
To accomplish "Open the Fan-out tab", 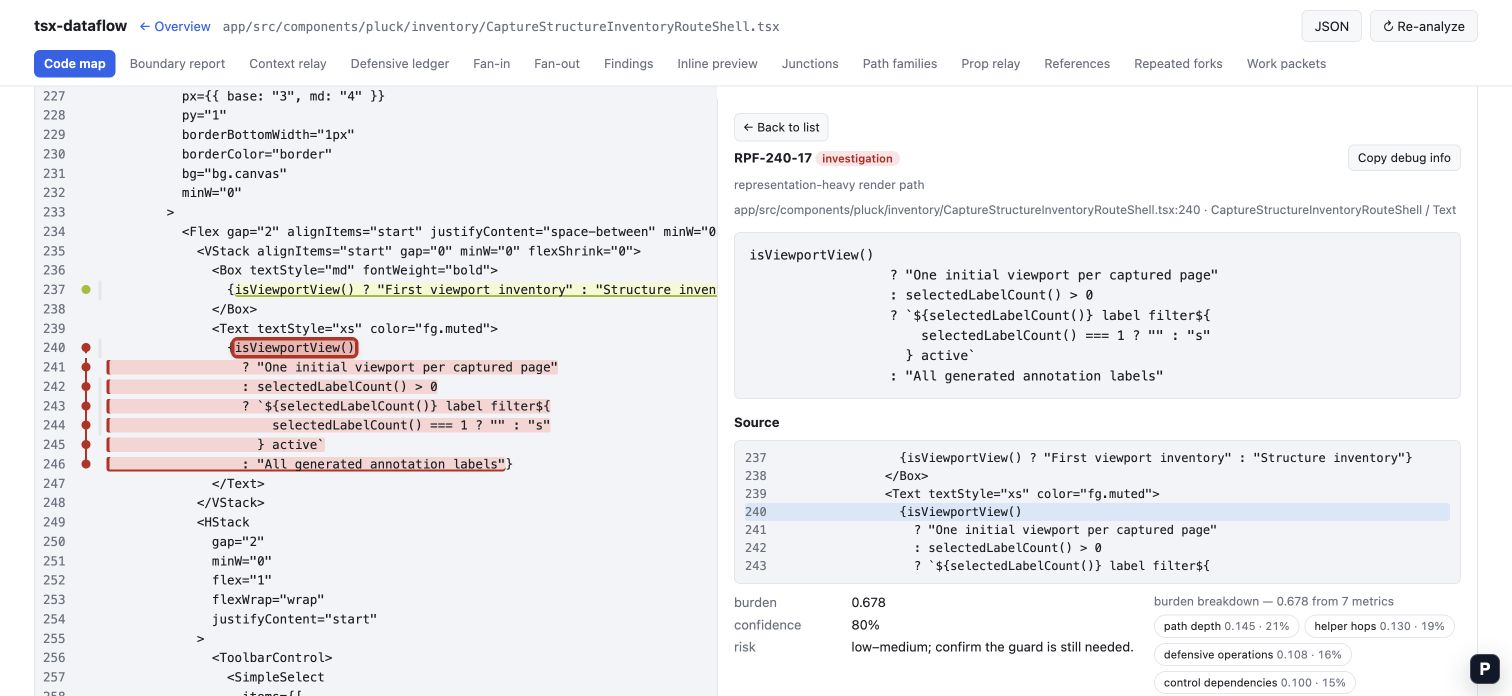I will (x=557, y=63).
